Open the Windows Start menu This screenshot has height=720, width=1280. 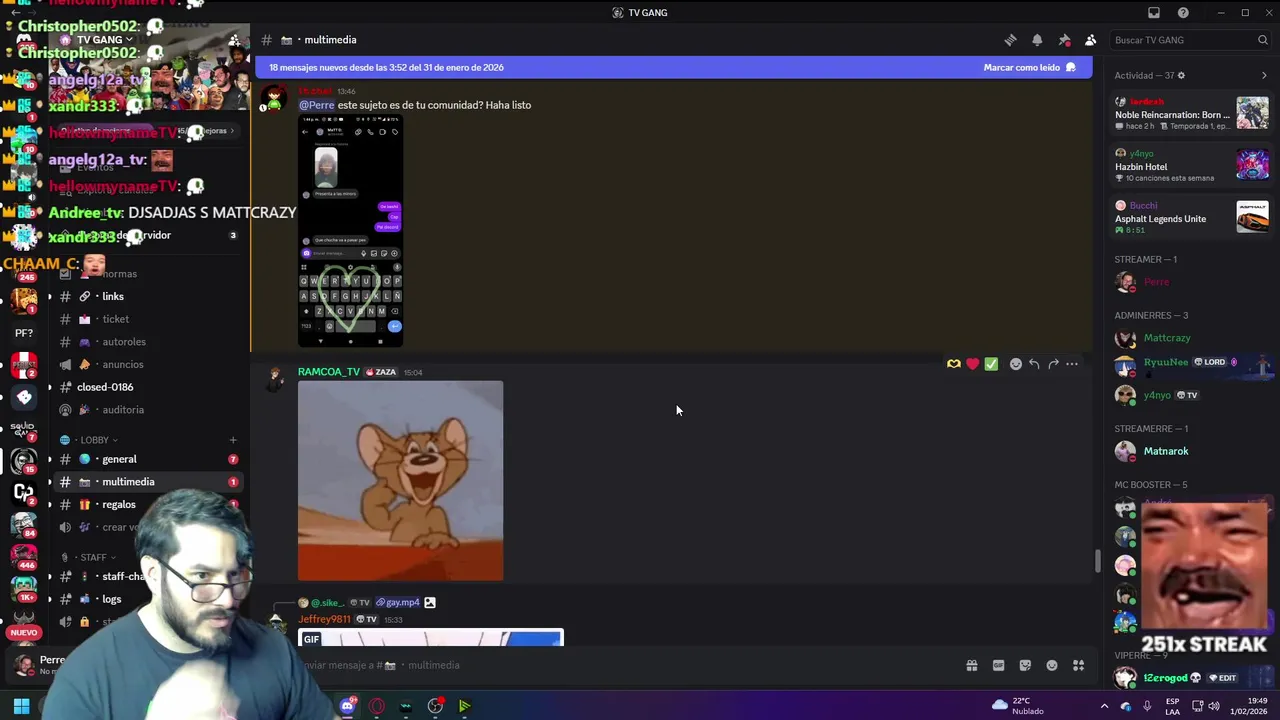pyautogui.click(x=21, y=706)
